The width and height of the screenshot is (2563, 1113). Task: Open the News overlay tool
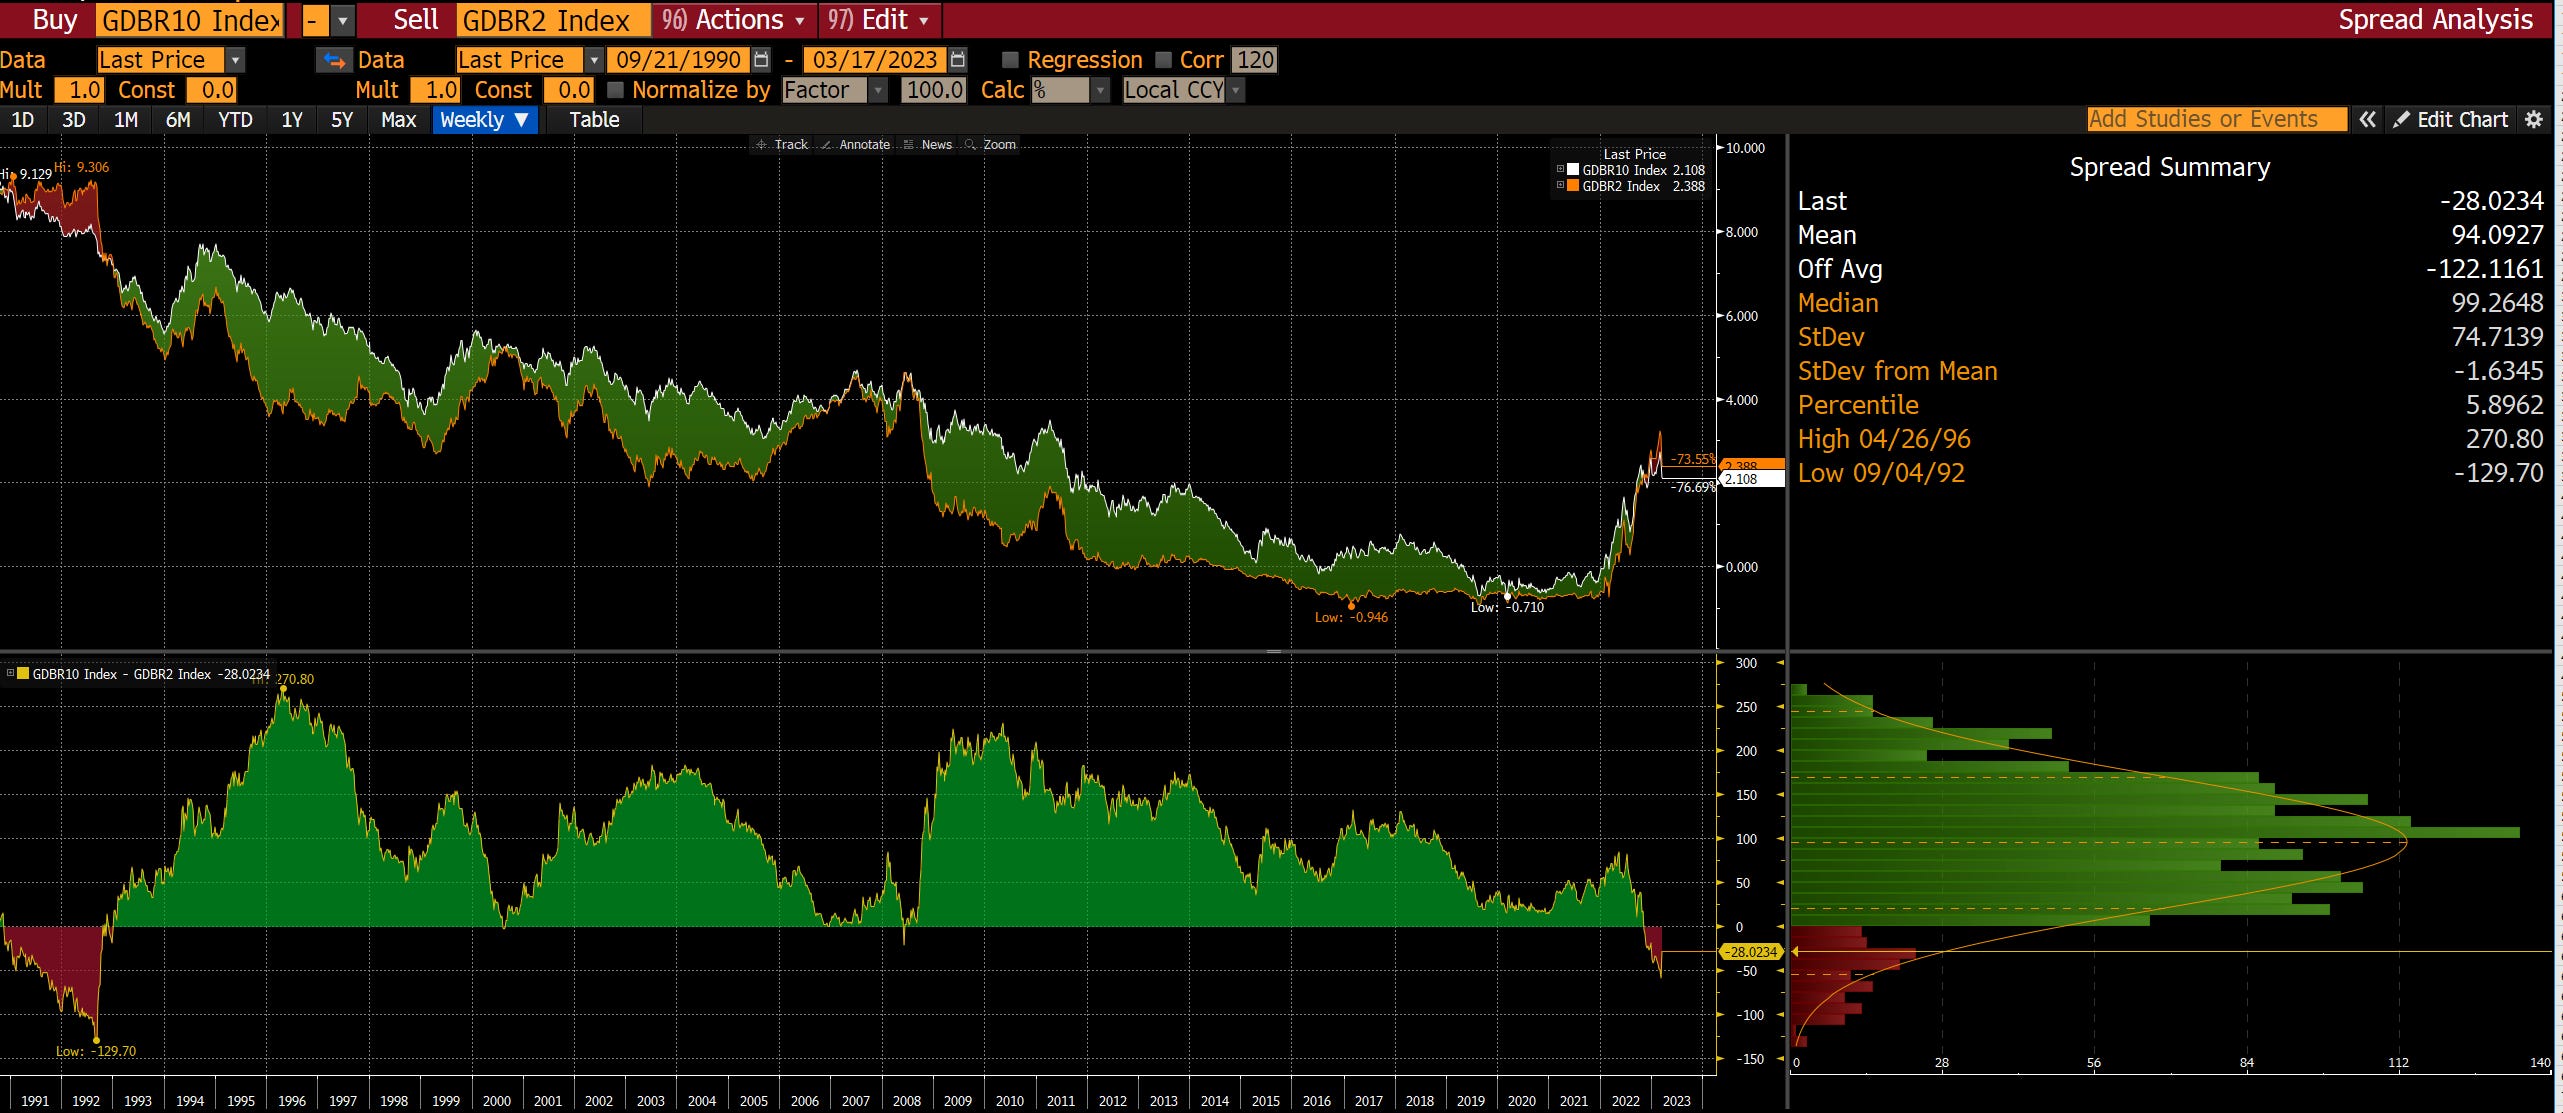point(928,145)
